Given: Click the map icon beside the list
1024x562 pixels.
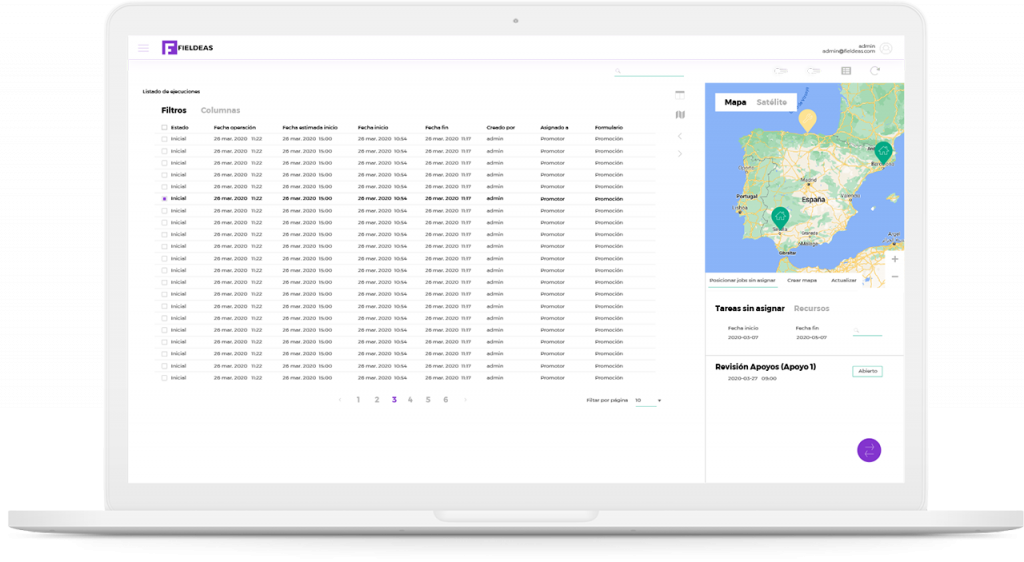Looking at the screenshot, I should (680, 115).
